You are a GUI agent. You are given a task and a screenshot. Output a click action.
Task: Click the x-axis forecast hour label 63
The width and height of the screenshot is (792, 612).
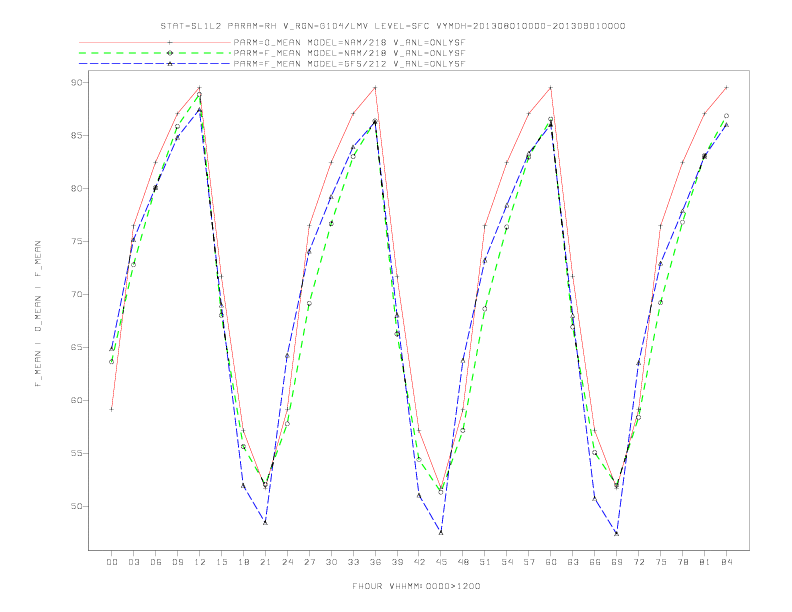tap(573, 562)
